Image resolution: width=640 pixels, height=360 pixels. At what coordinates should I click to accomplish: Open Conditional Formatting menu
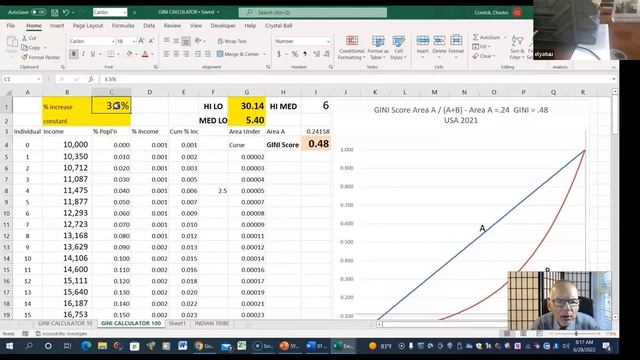click(x=351, y=47)
